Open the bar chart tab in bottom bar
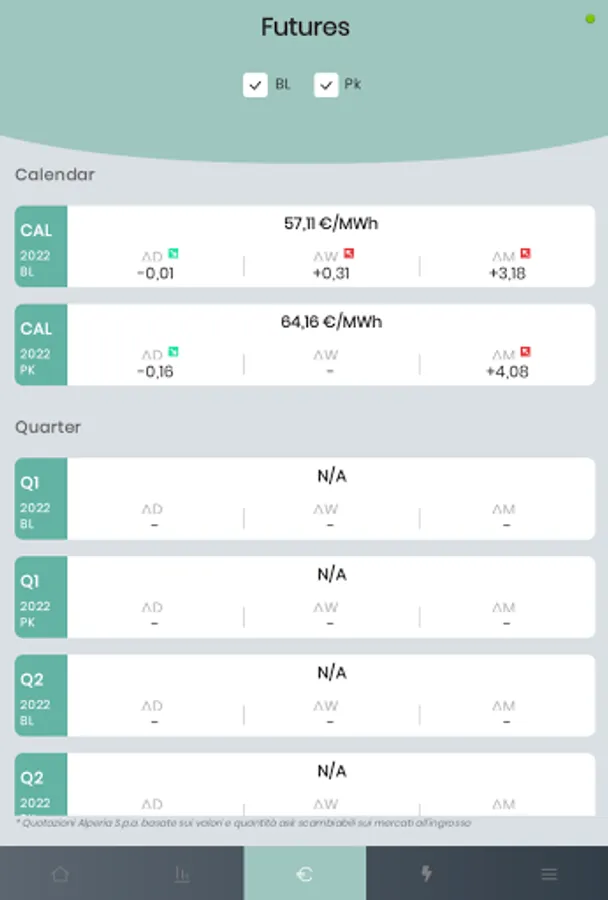 [x=182, y=874]
